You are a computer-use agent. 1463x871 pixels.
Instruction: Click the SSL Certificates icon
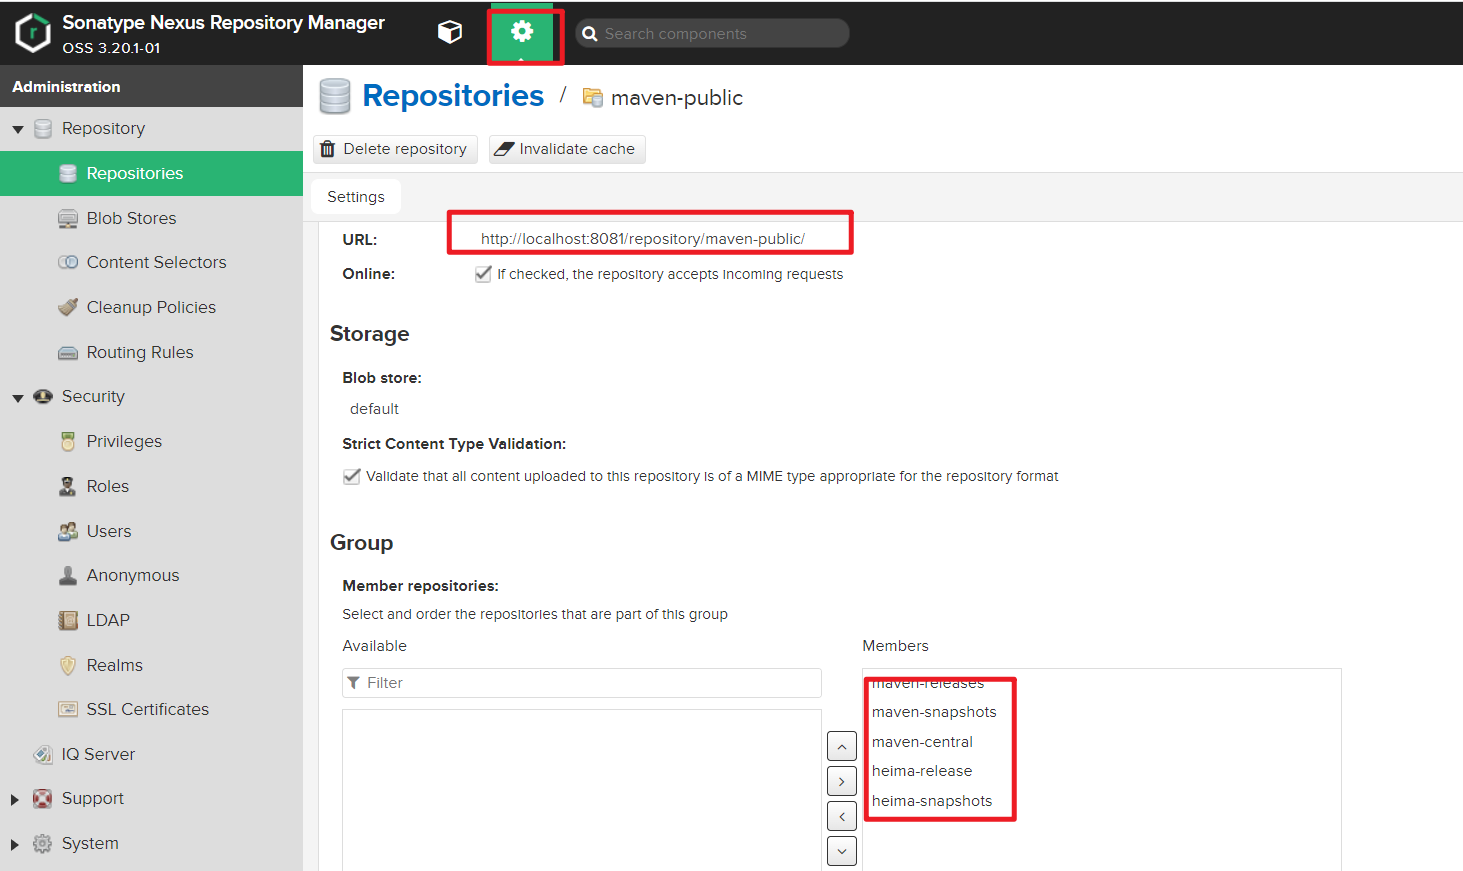pyautogui.click(x=68, y=709)
